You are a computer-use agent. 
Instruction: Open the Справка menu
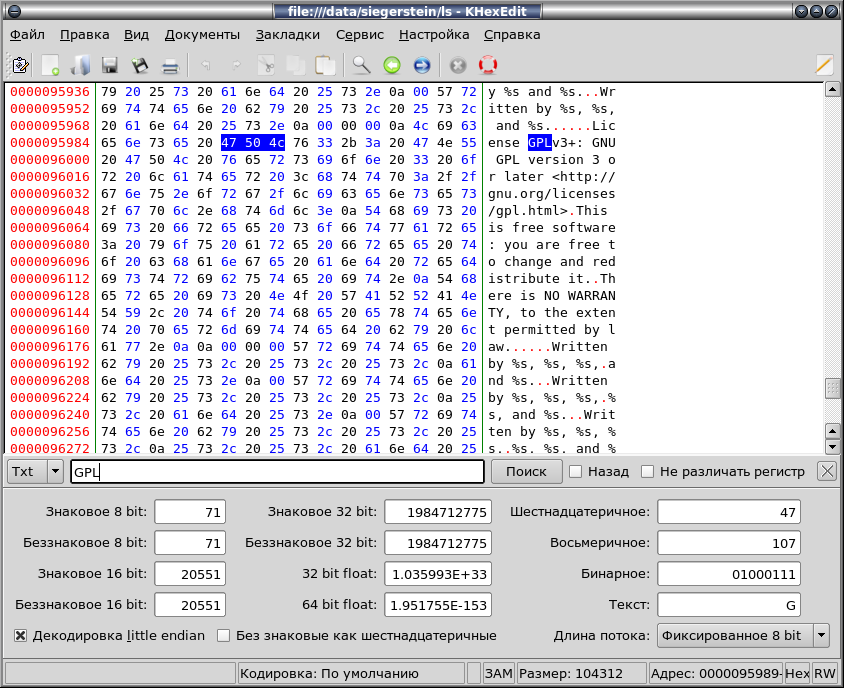(x=512, y=34)
